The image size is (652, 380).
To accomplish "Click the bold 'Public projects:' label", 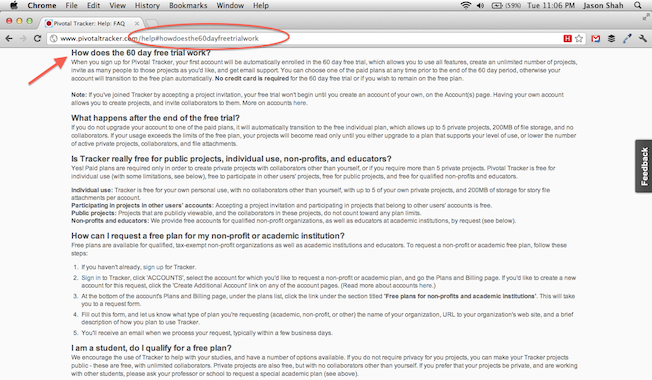I will click(94, 213).
